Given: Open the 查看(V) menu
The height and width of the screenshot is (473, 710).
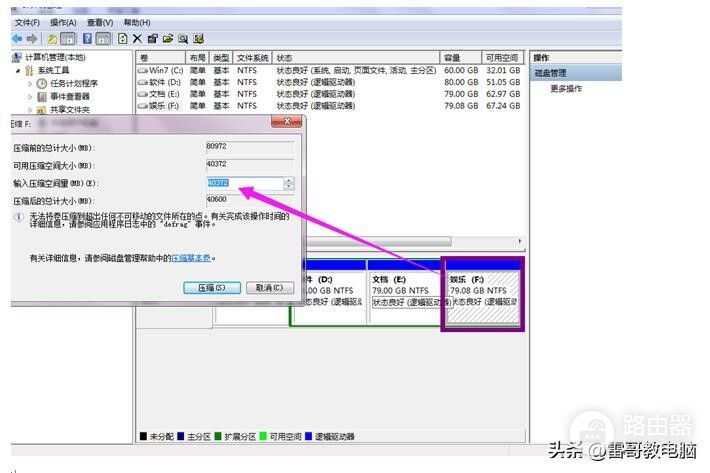Looking at the screenshot, I should (x=99, y=22).
